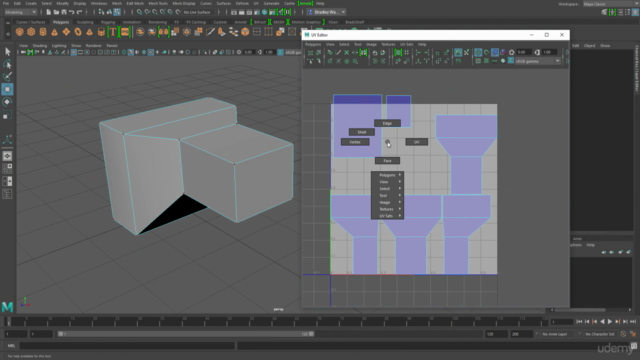The image size is (640, 360).
Task: Create a polygon torus from the shelf
Action: click(x=78, y=32)
